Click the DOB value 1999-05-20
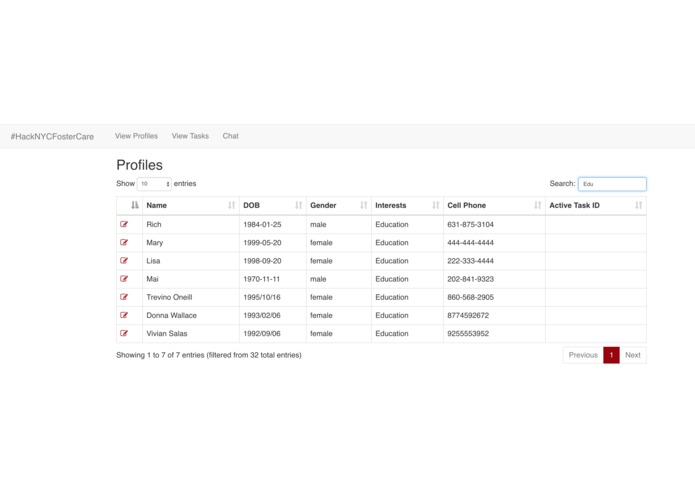The width and height of the screenshot is (695, 494). click(262, 242)
